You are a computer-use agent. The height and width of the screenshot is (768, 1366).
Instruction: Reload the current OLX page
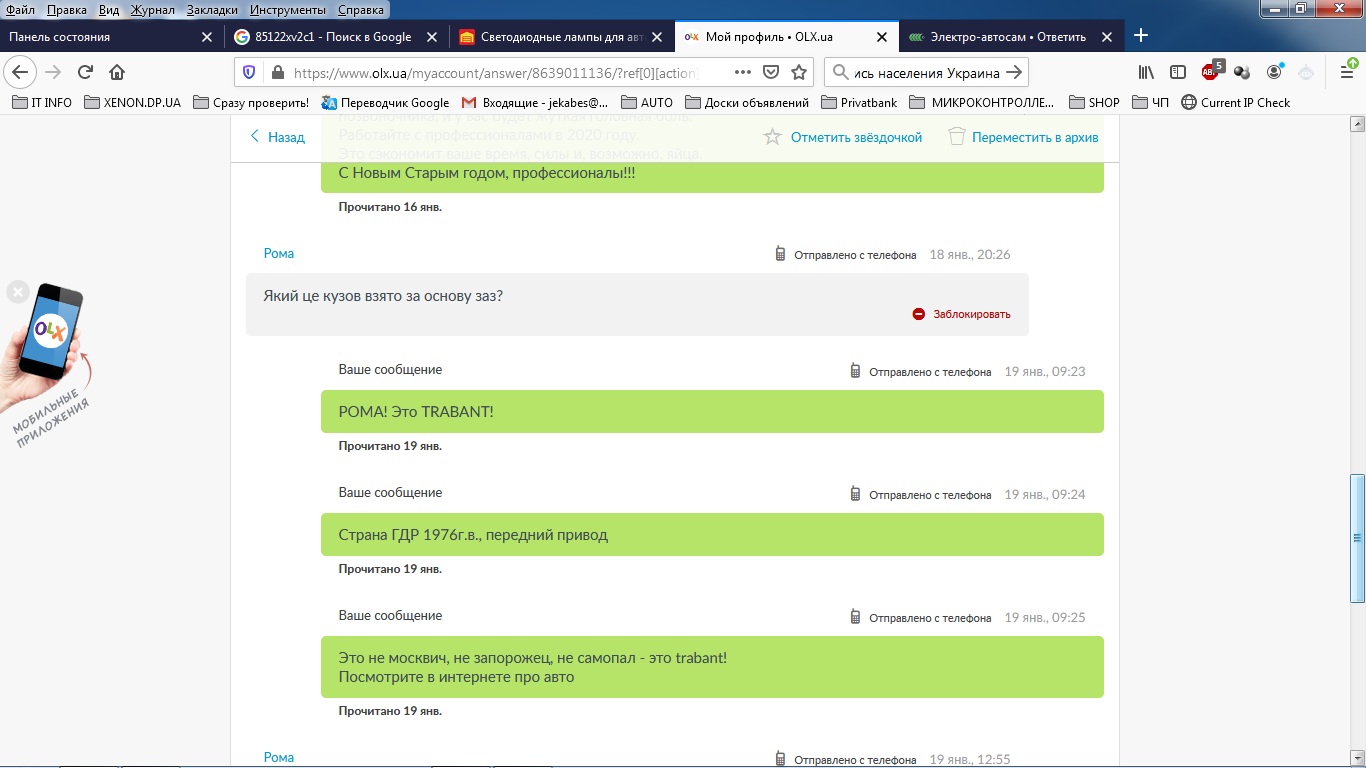85,72
